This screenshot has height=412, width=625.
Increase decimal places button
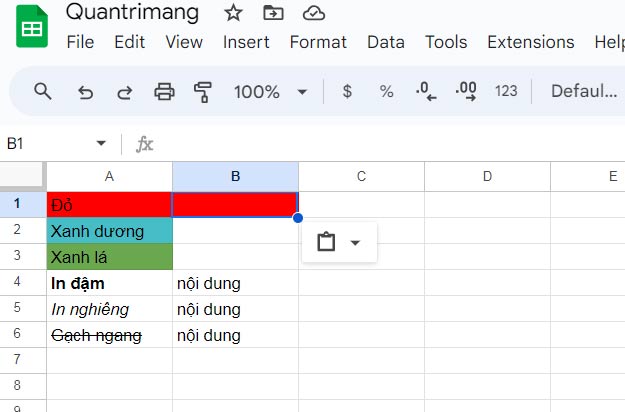click(x=466, y=92)
